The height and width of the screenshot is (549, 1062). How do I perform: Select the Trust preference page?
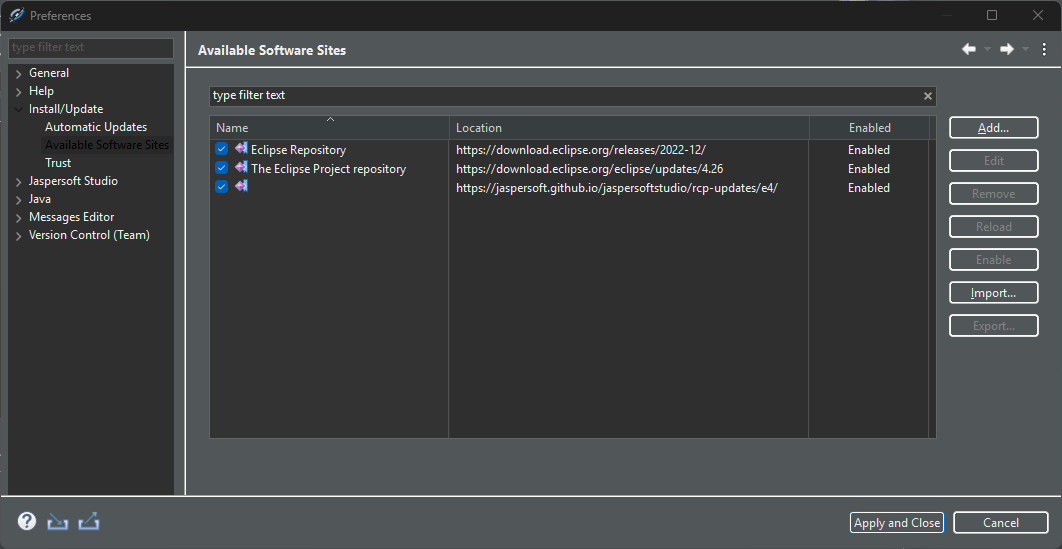(x=58, y=162)
